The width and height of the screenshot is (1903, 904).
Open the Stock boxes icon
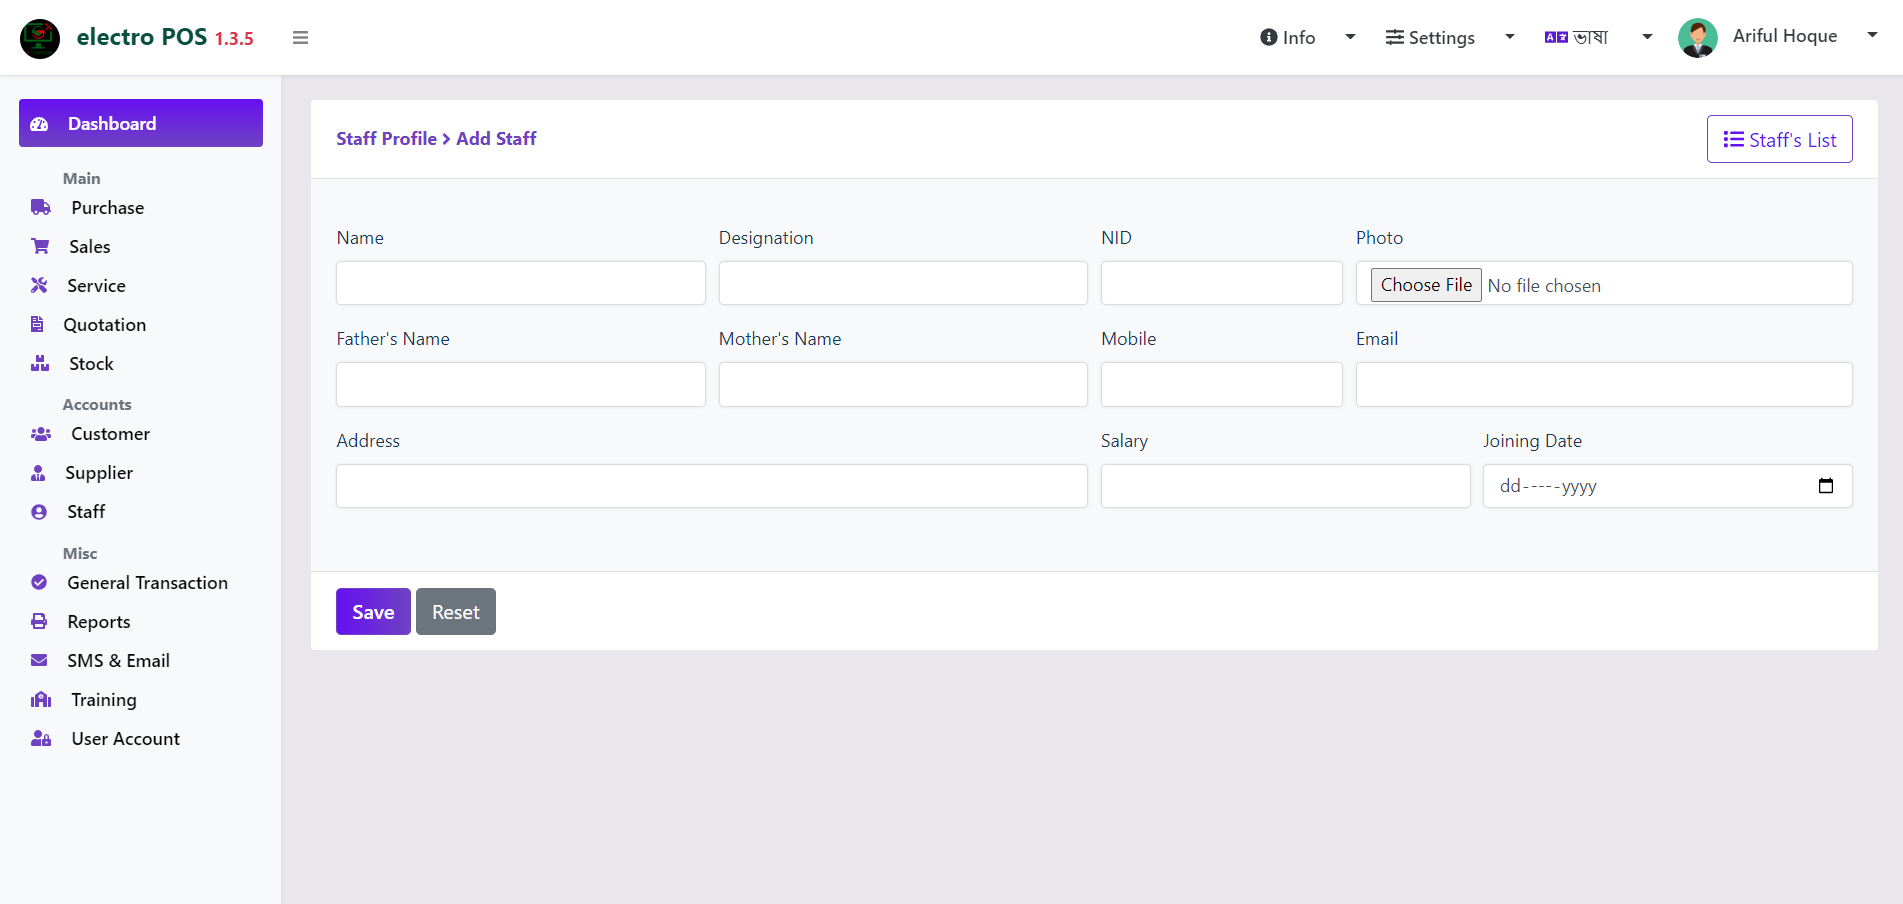click(40, 363)
